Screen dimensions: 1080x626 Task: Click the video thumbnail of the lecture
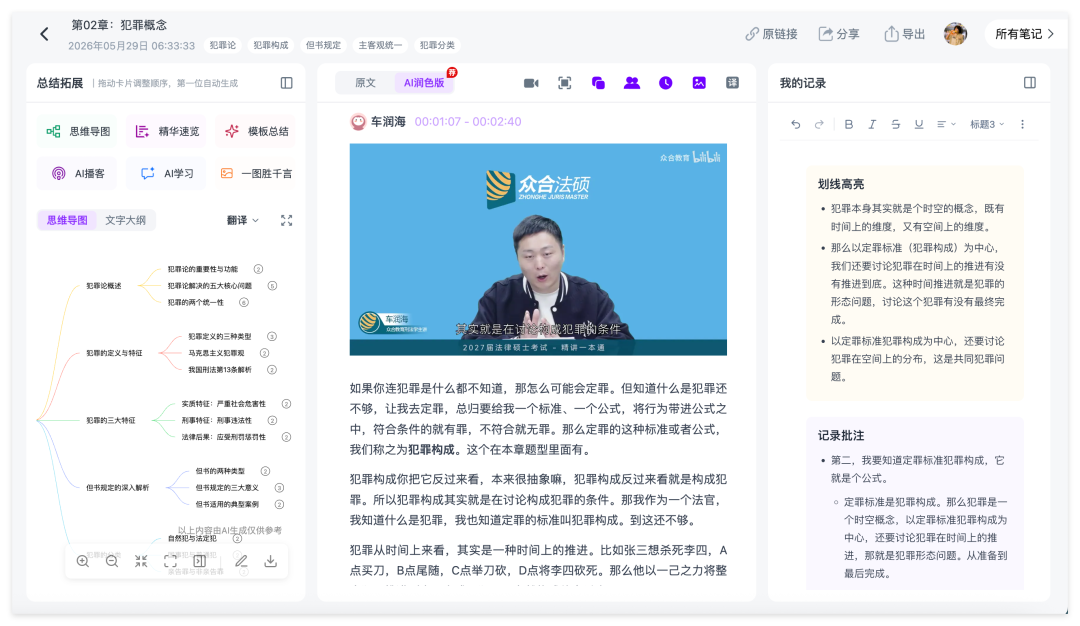point(538,249)
